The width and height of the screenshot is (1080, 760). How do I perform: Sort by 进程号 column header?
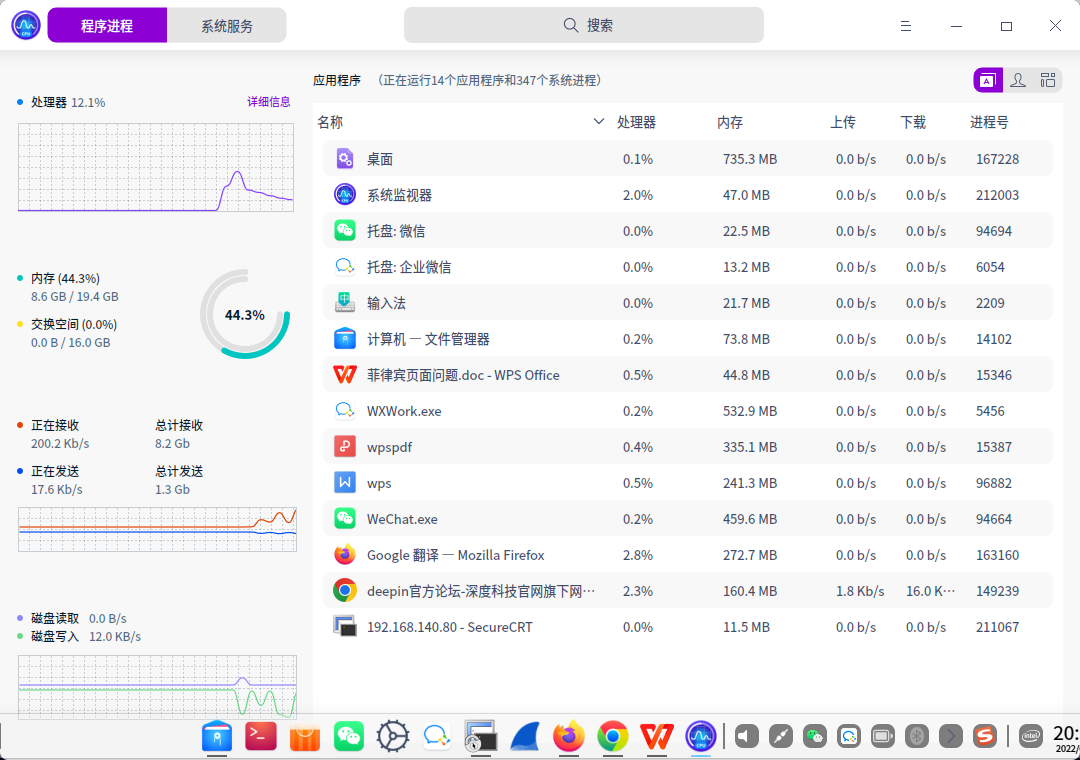(989, 122)
